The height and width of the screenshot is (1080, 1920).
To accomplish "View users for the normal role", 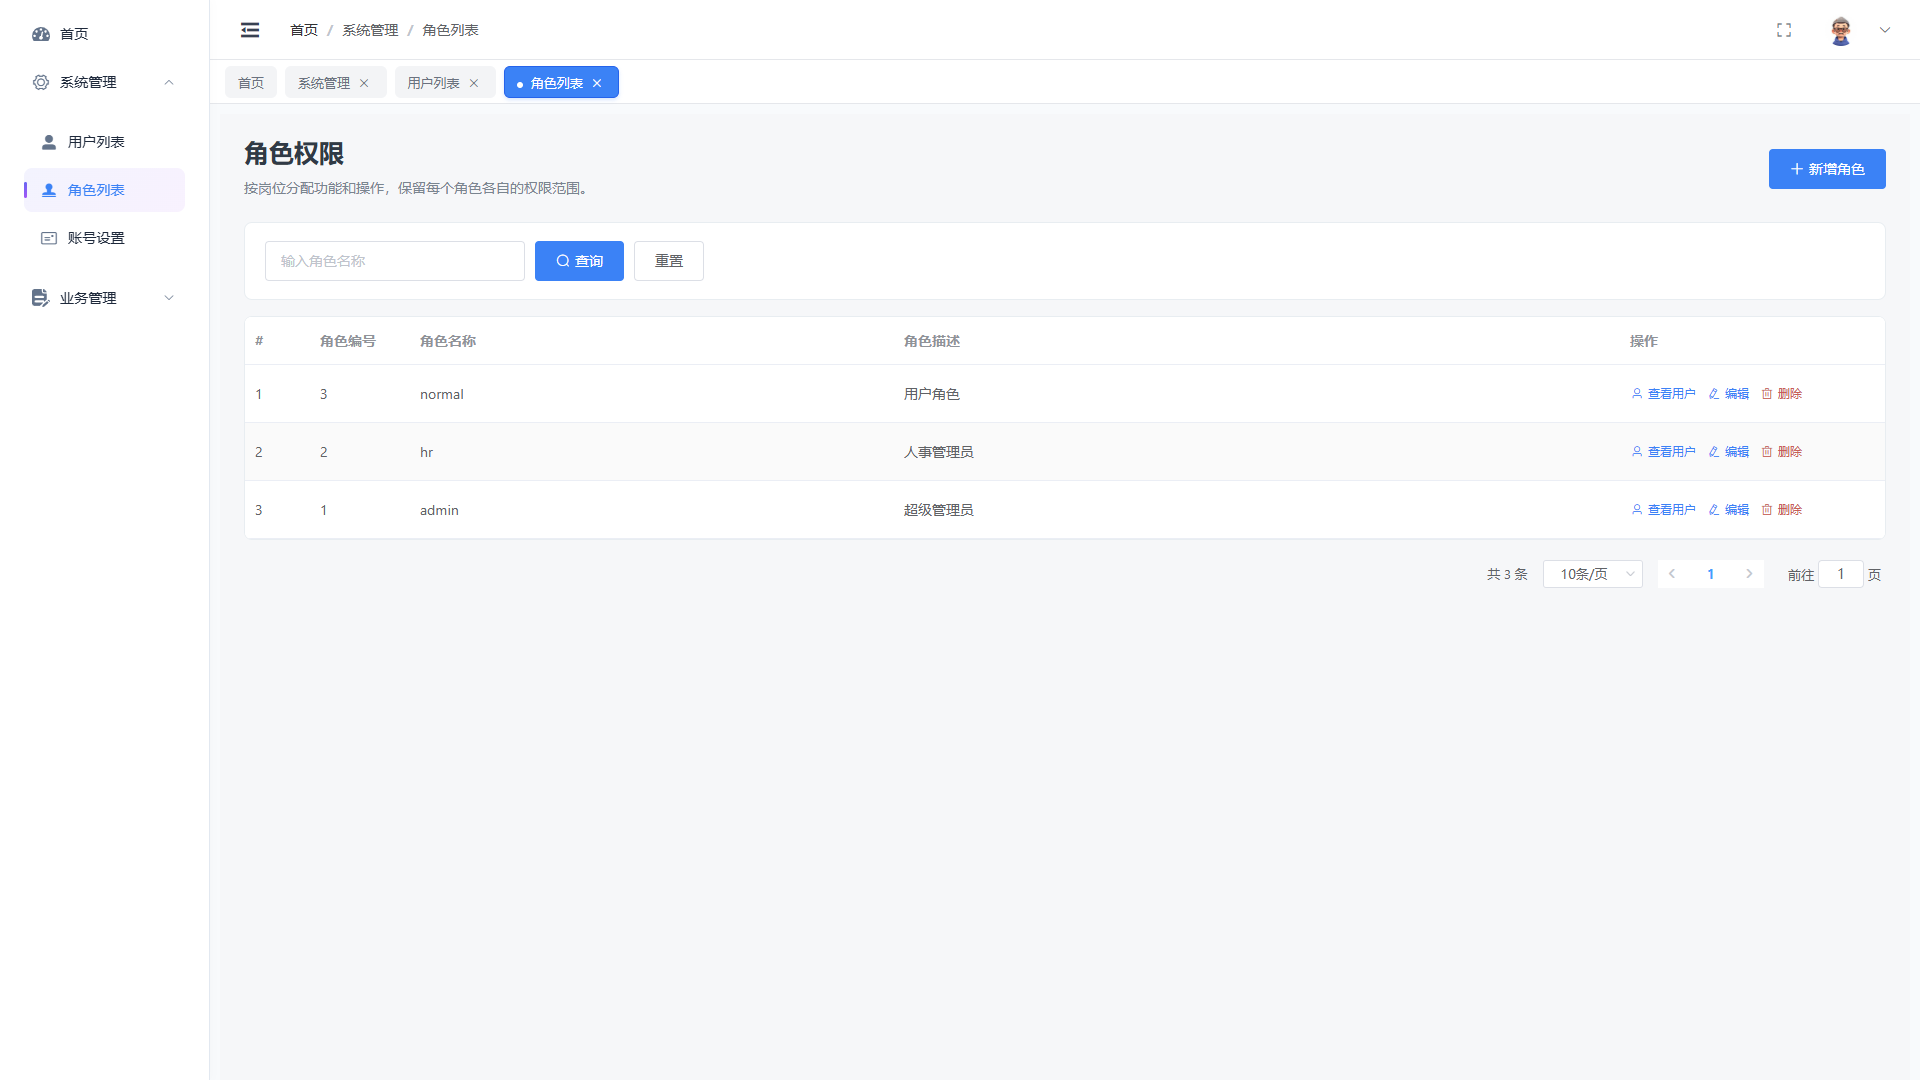I will click(1663, 394).
